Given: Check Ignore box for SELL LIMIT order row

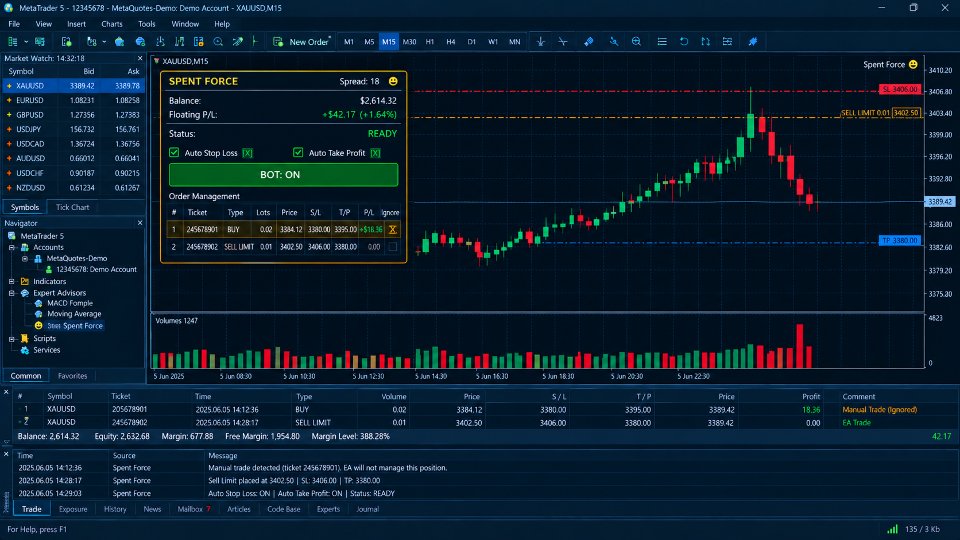Looking at the screenshot, I should pos(392,247).
